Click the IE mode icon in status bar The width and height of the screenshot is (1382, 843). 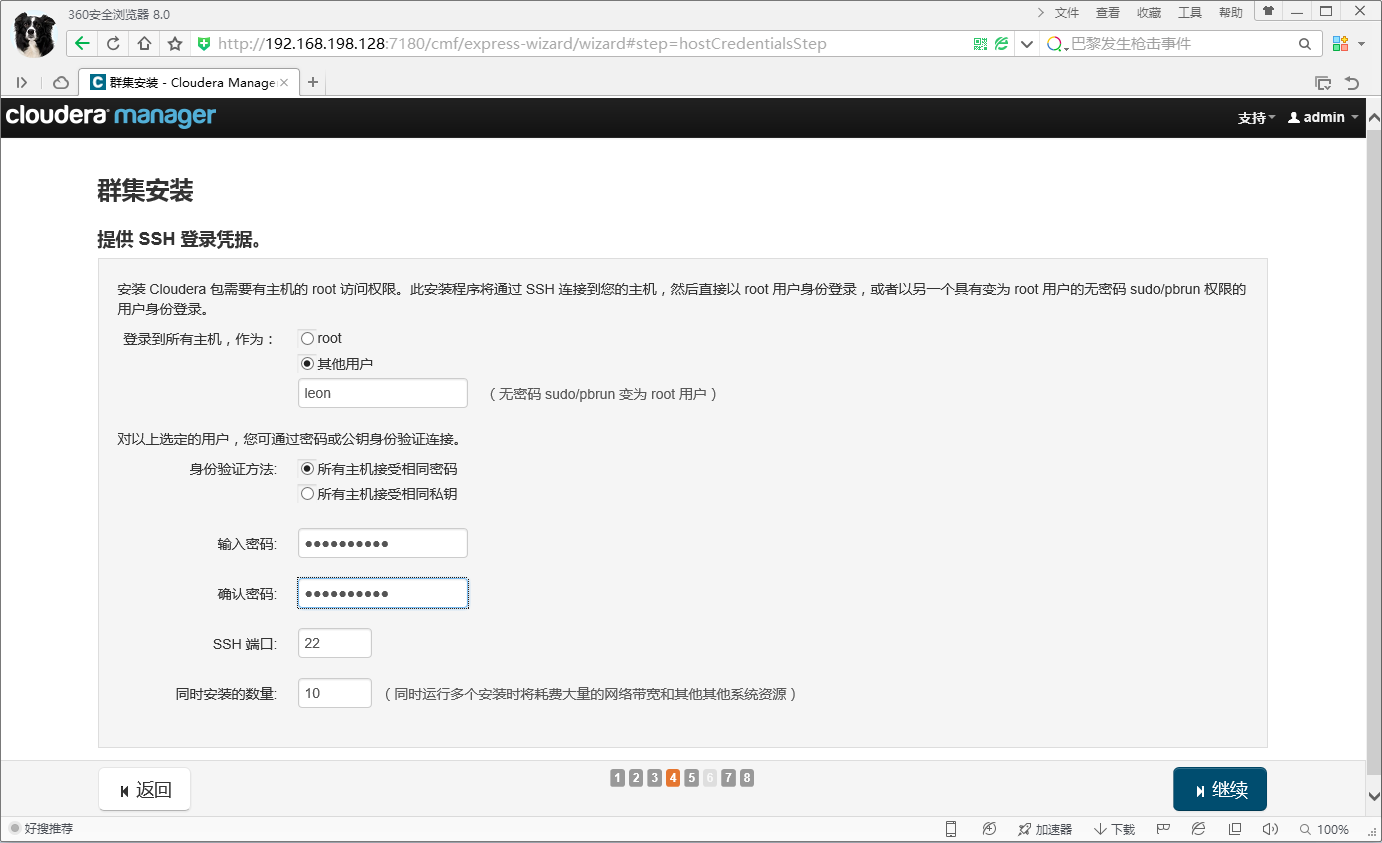[1198, 829]
